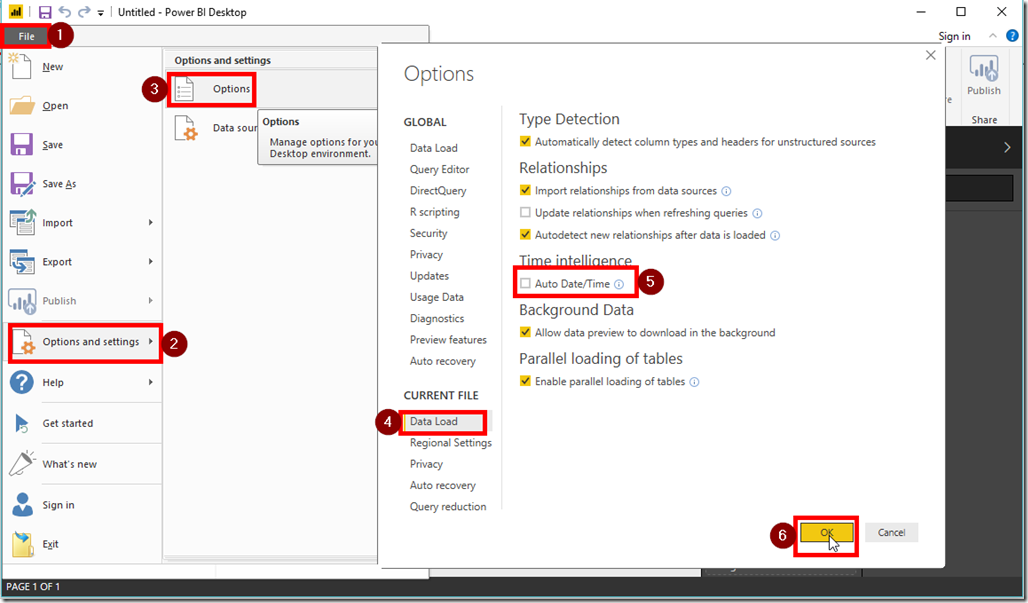Click the Redo arrow in title bar
Viewport: 1028px width, 603px height.
[x=84, y=12]
